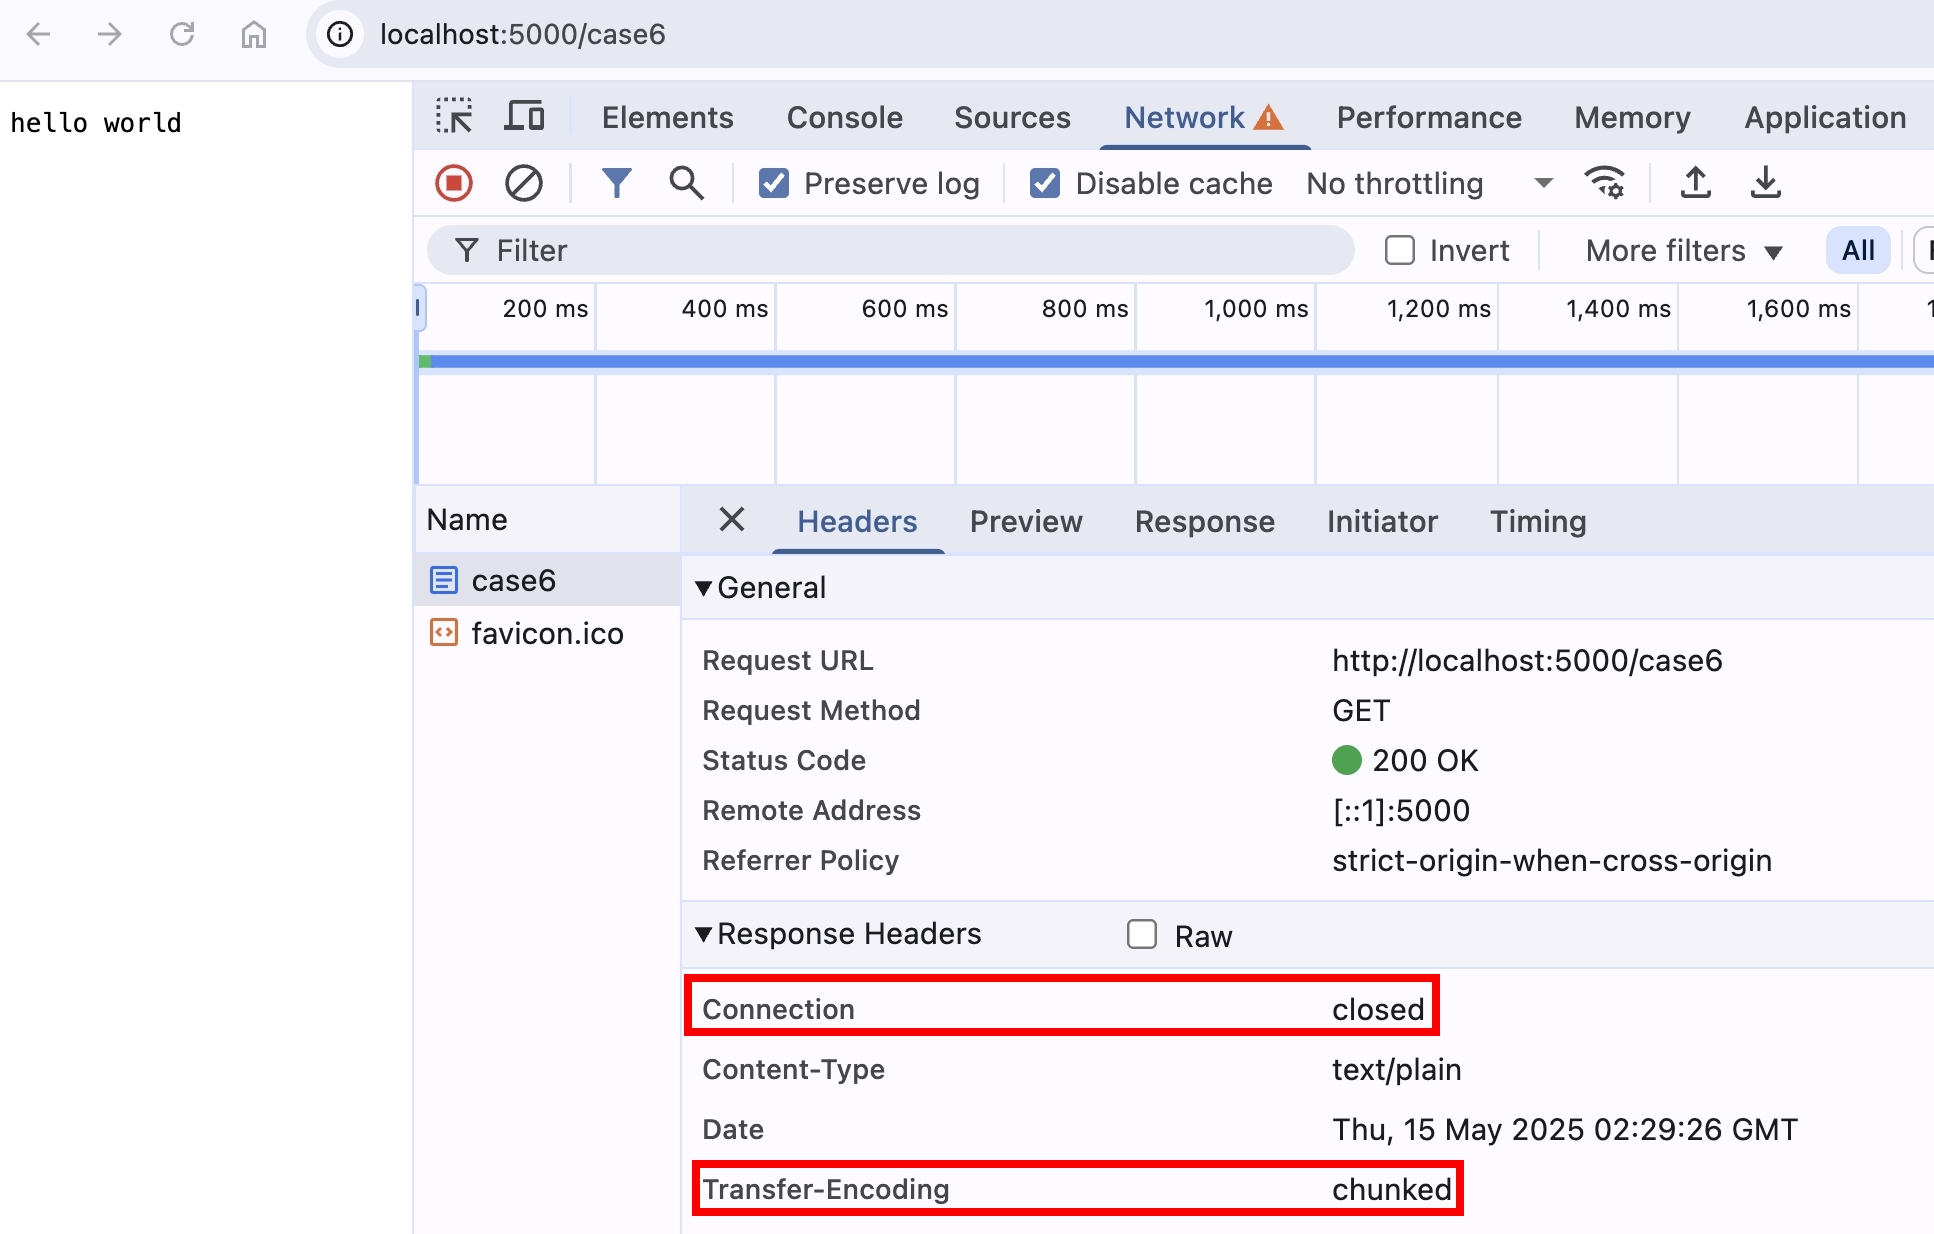
Task: Uncheck Preserve log checkbox
Action: [773, 183]
